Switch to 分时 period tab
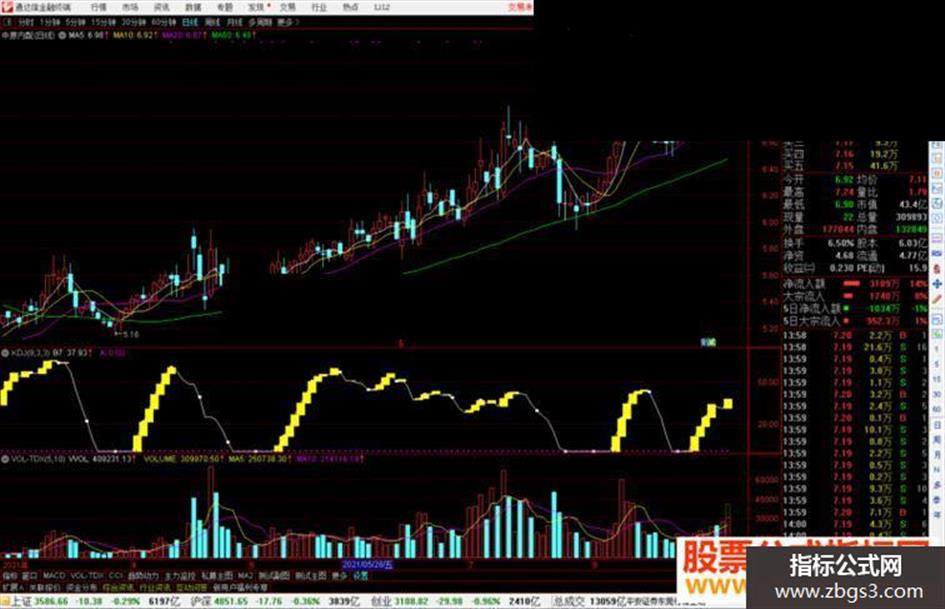 click(26, 22)
